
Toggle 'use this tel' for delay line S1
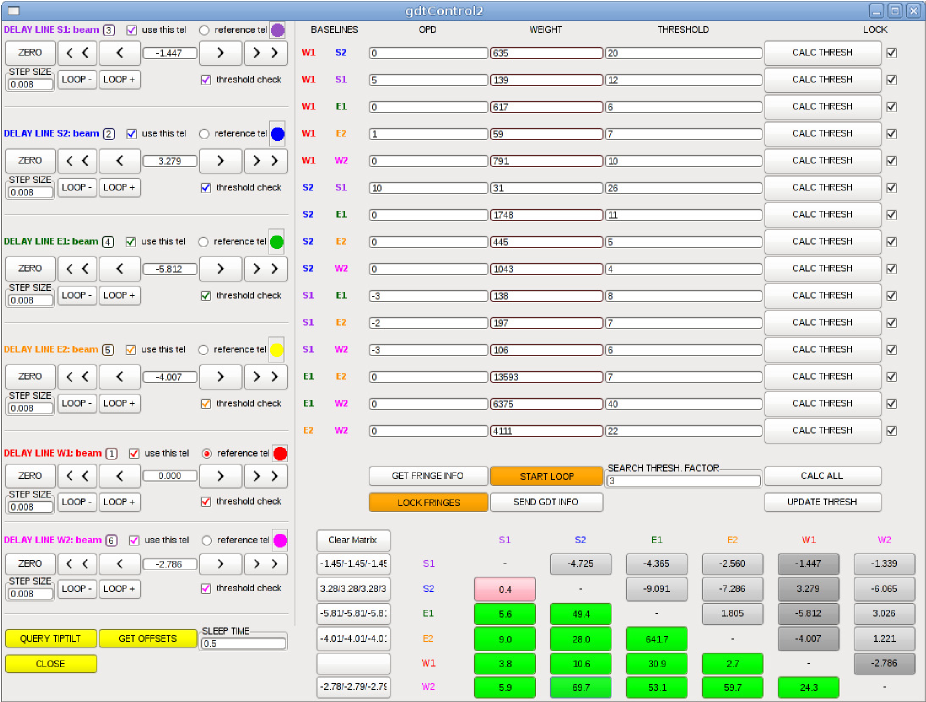(x=132, y=30)
